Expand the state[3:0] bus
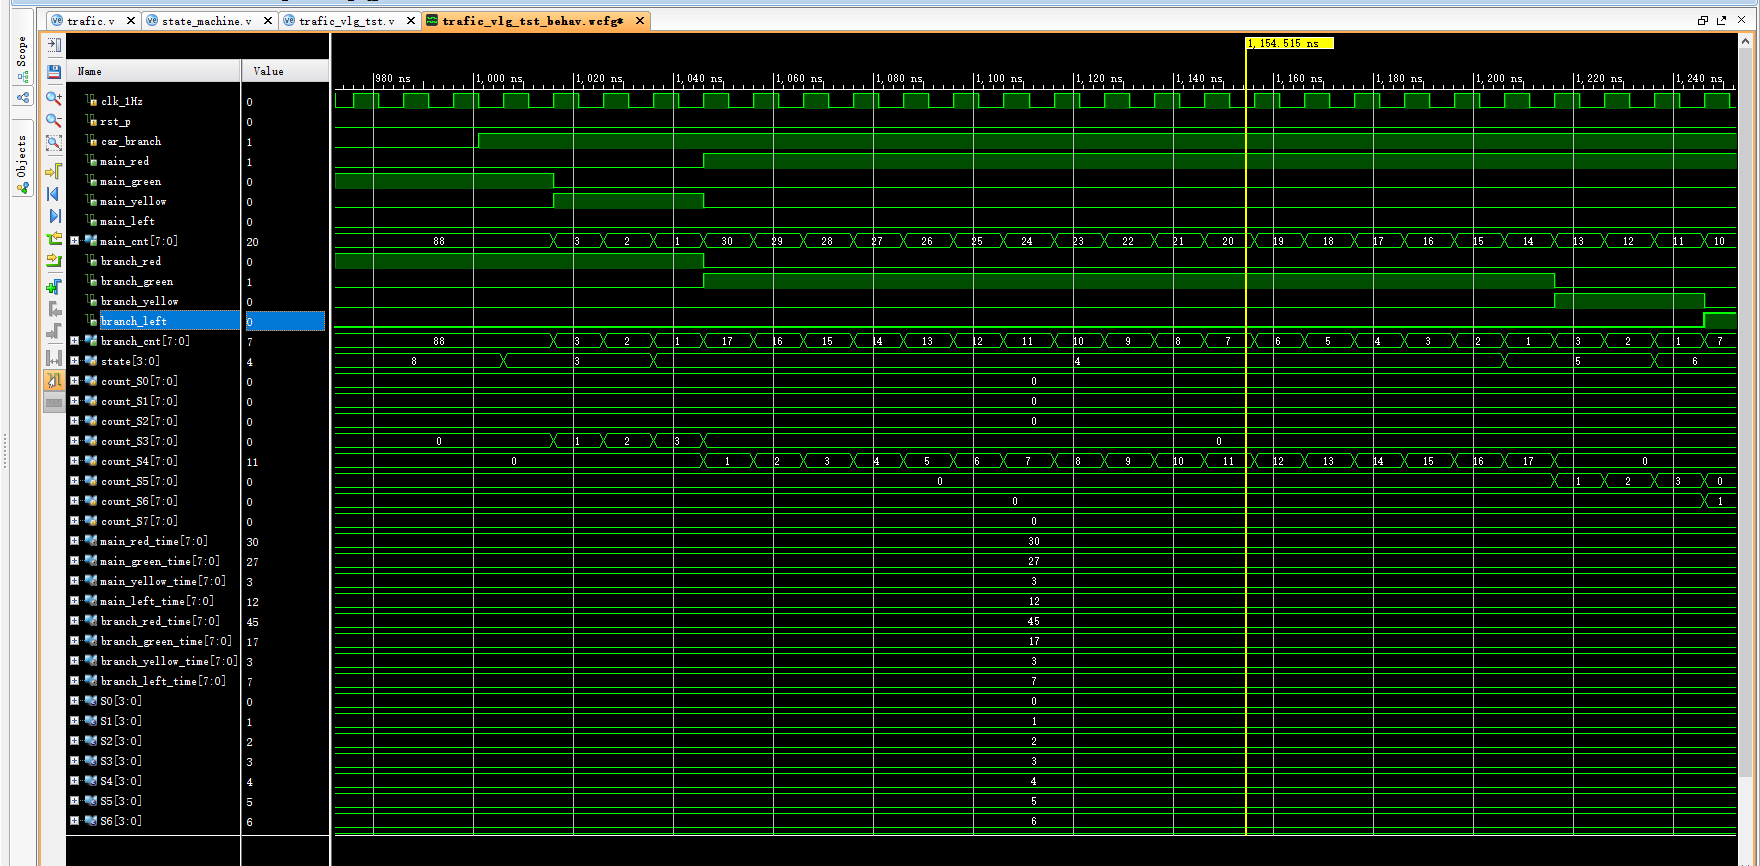Screen dimensions: 1760x866 pyautogui.click(x=74, y=361)
